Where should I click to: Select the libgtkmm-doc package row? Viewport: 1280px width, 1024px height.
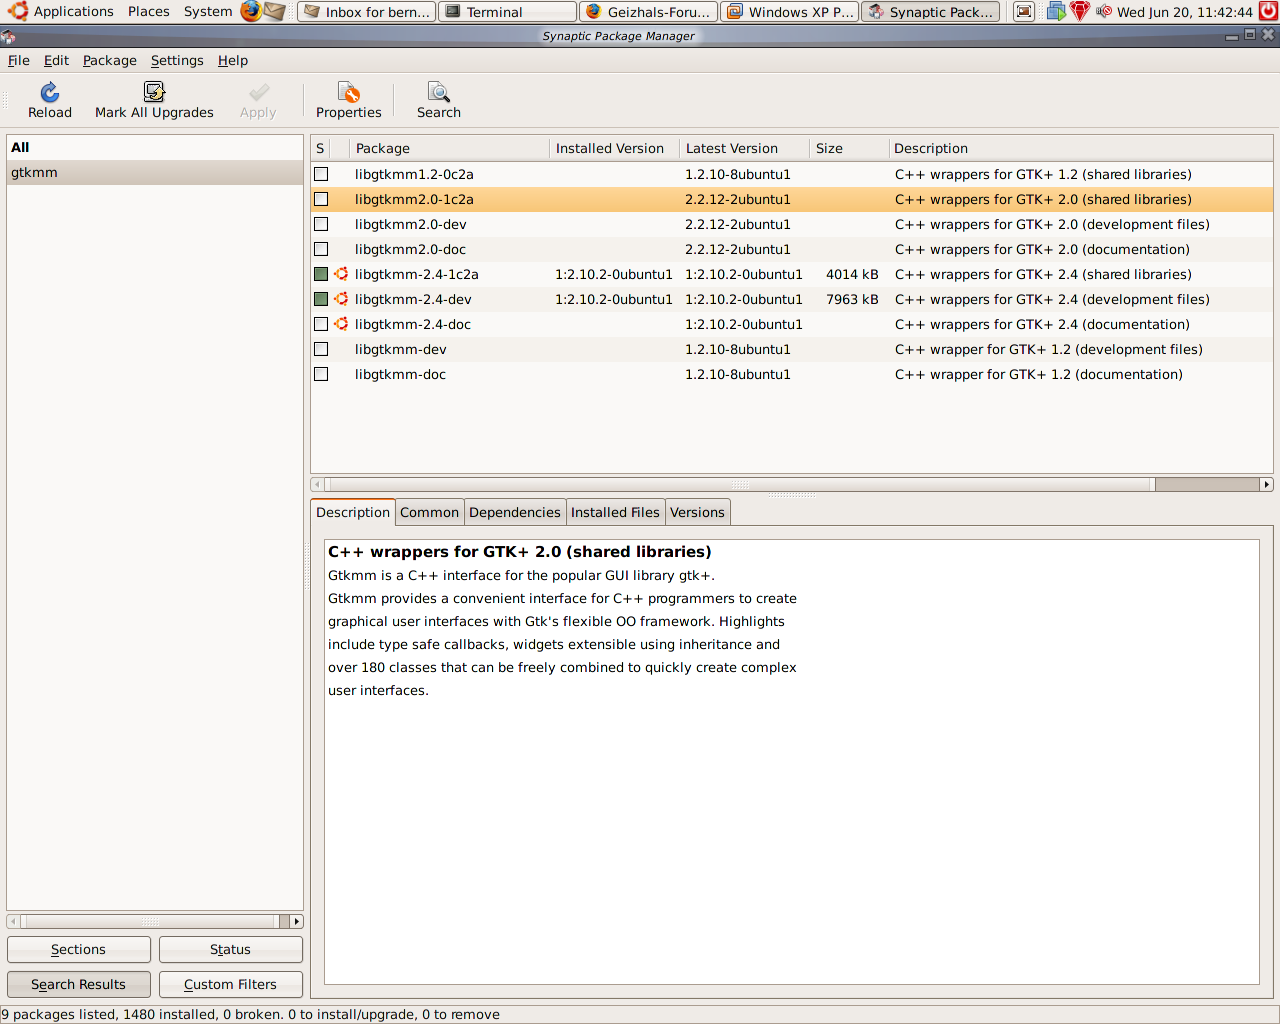pyautogui.click(x=792, y=374)
